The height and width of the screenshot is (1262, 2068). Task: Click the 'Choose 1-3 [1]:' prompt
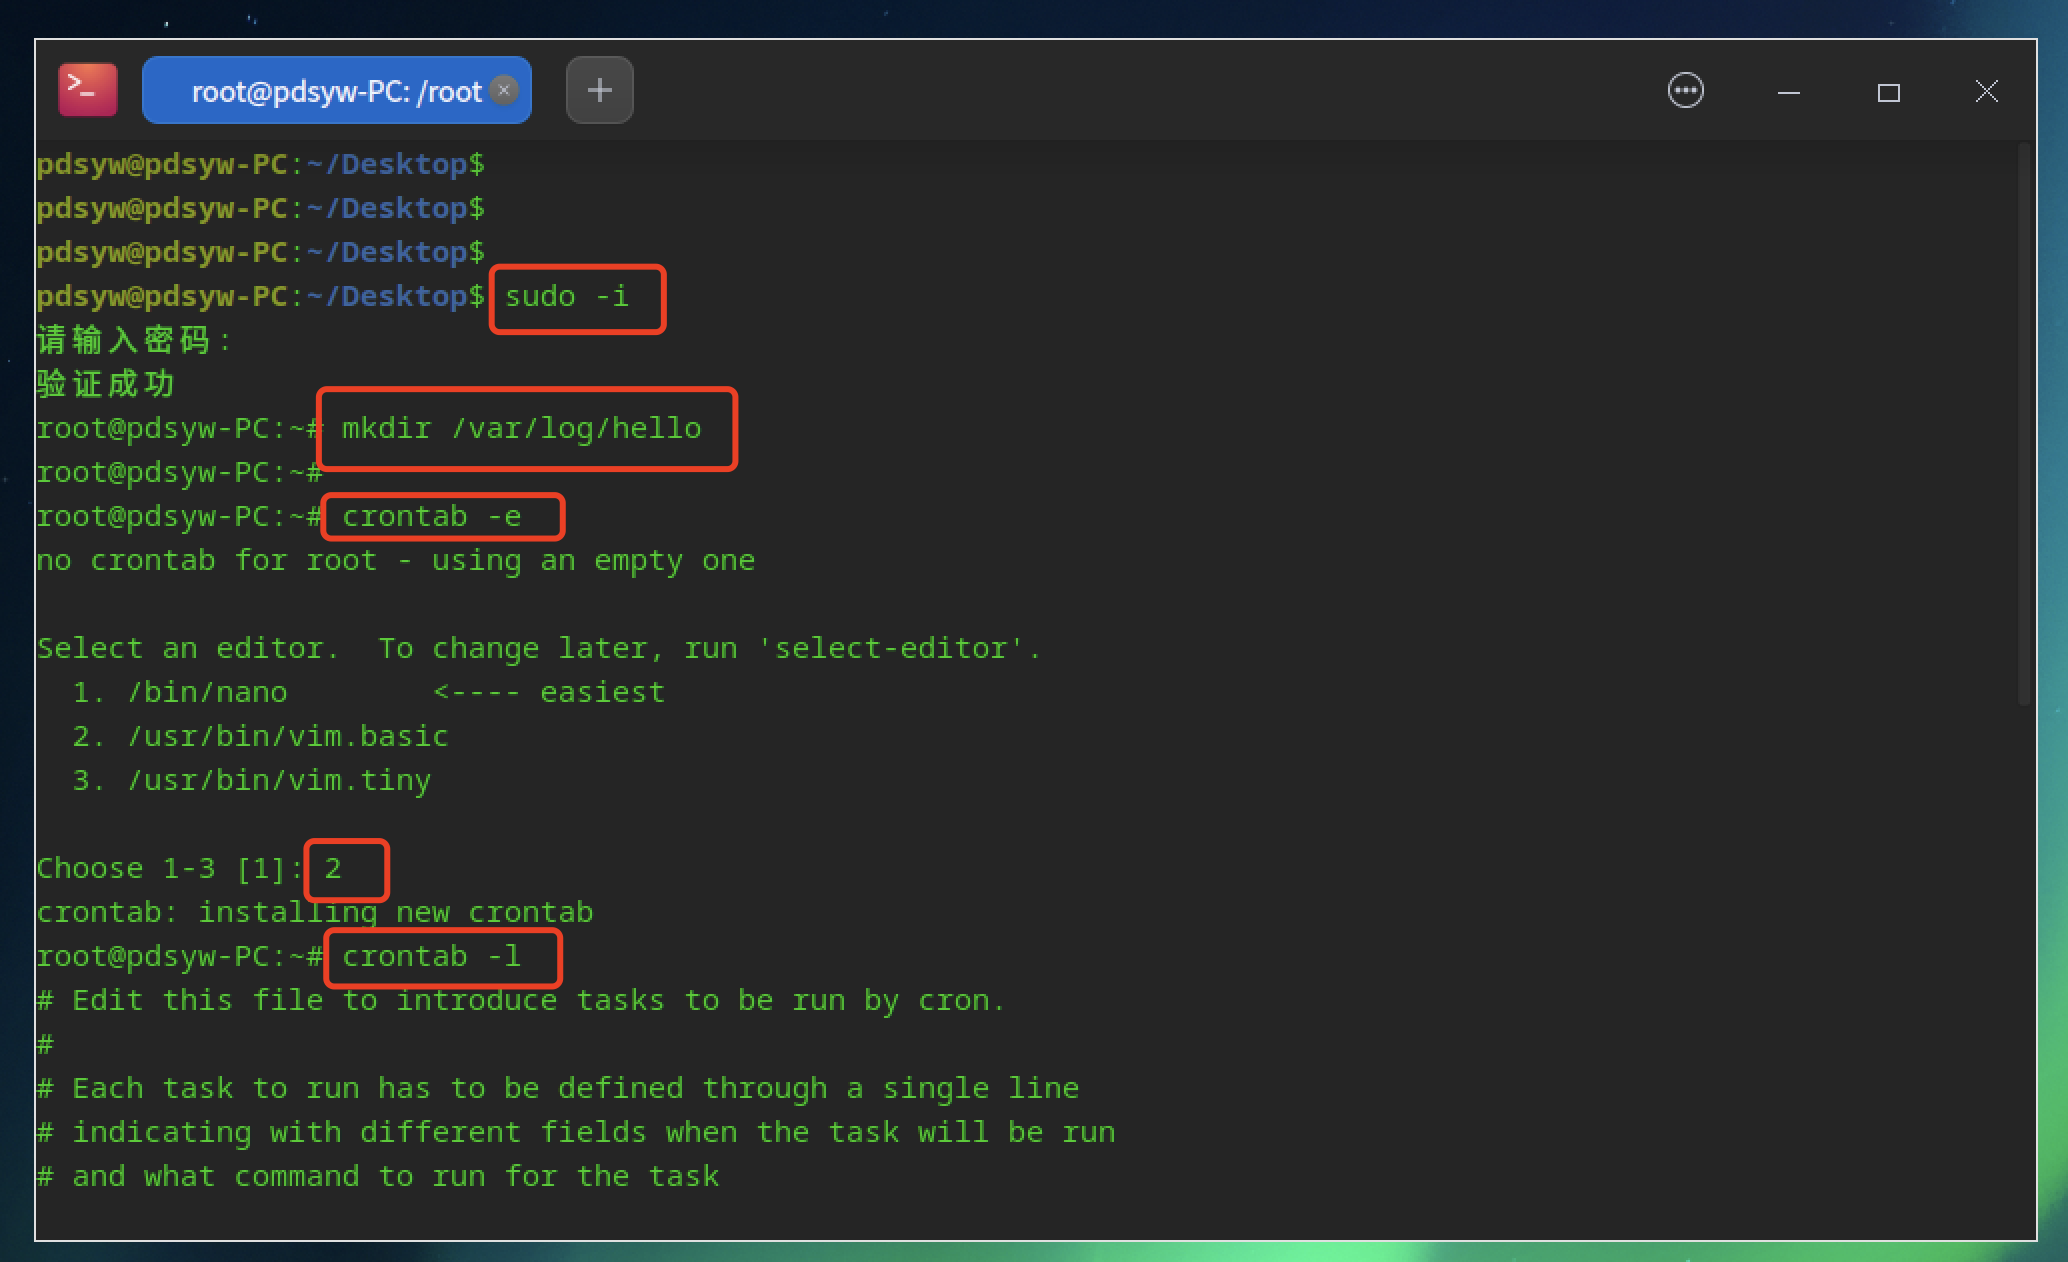pyautogui.click(x=170, y=869)
